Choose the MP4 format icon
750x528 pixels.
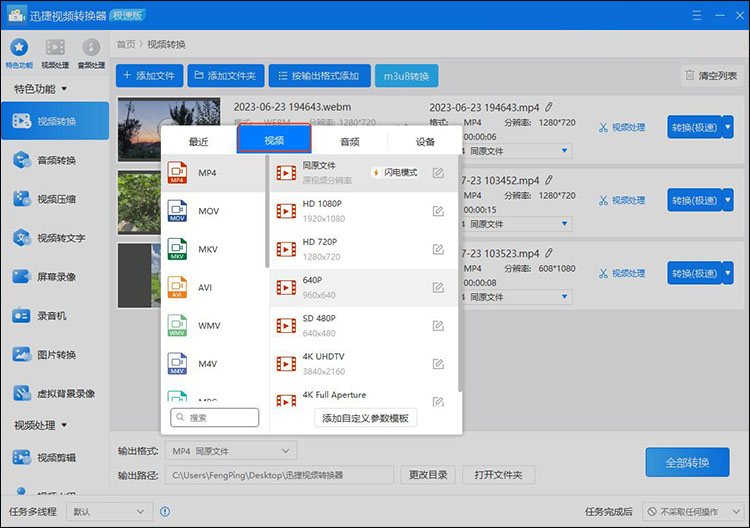(x=177, y=173)
